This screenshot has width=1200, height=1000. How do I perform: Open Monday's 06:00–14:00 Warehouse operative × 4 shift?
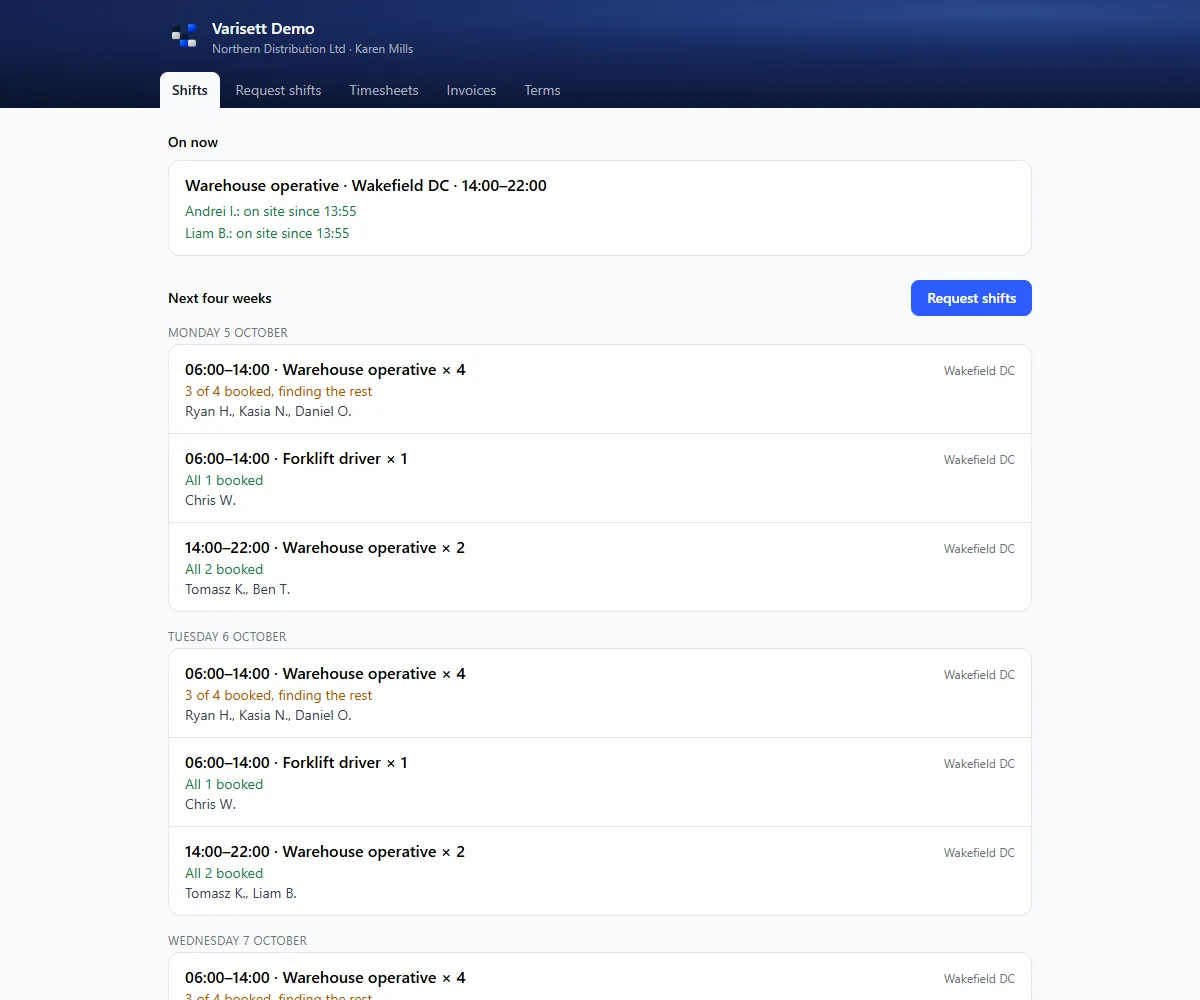pos(600,389)
